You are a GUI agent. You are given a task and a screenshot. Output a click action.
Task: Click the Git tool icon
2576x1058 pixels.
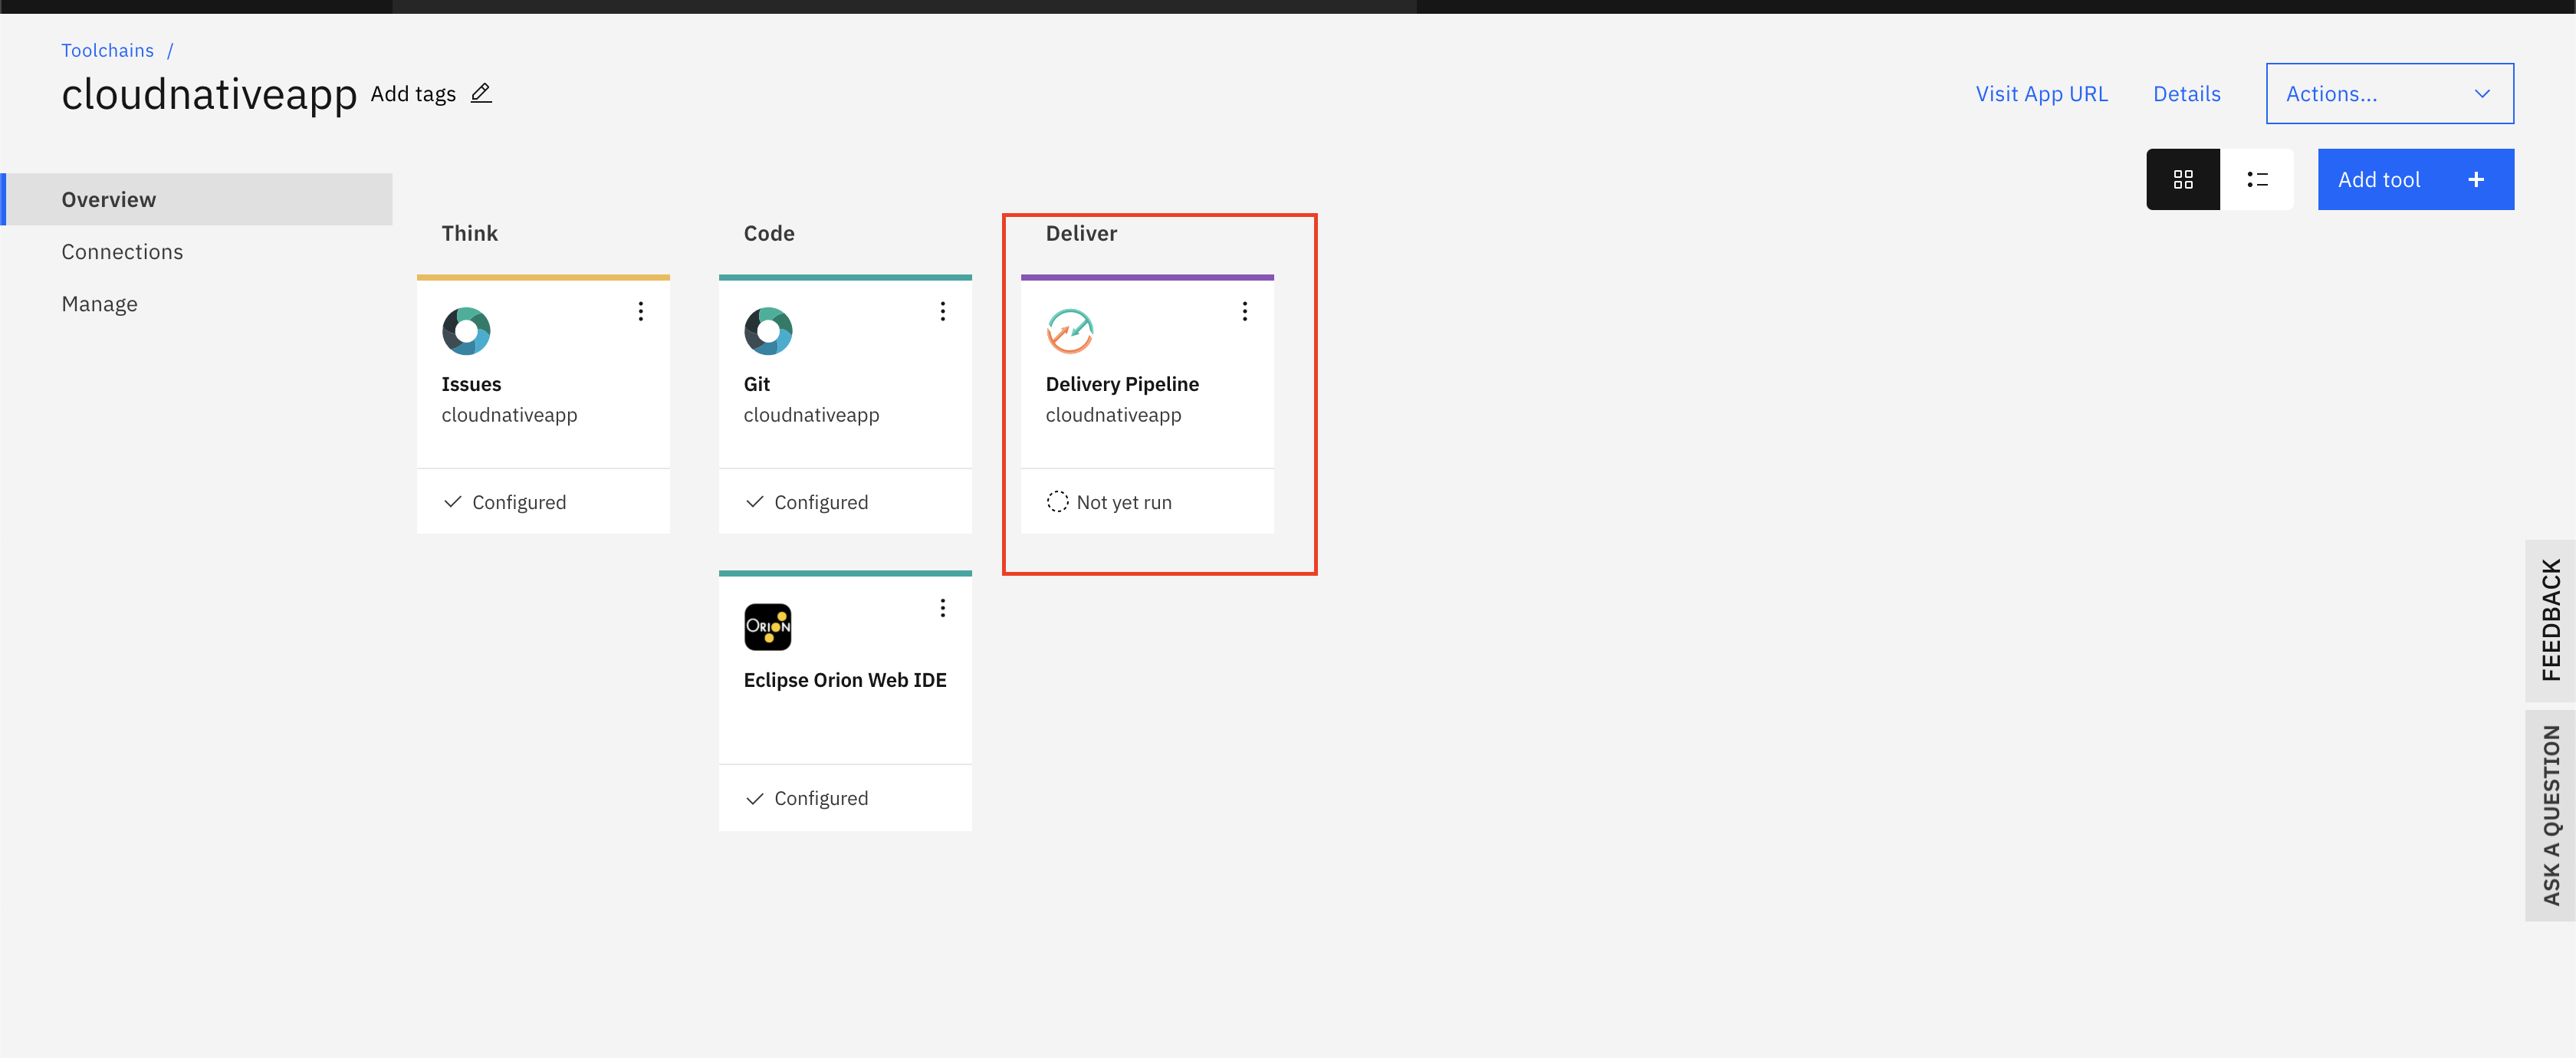tap(768, 331)
